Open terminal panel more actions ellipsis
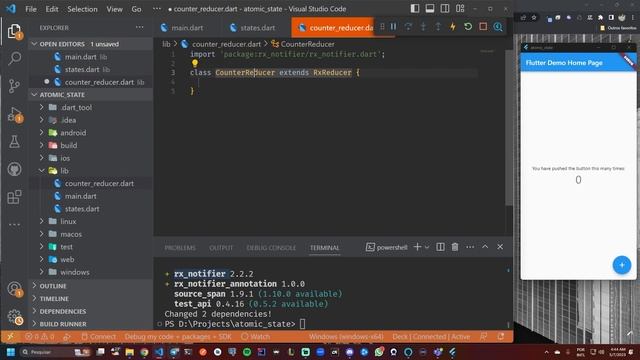The height and width of the screenshot is (360, 640). pyautogui.click(x=470, y=247)
